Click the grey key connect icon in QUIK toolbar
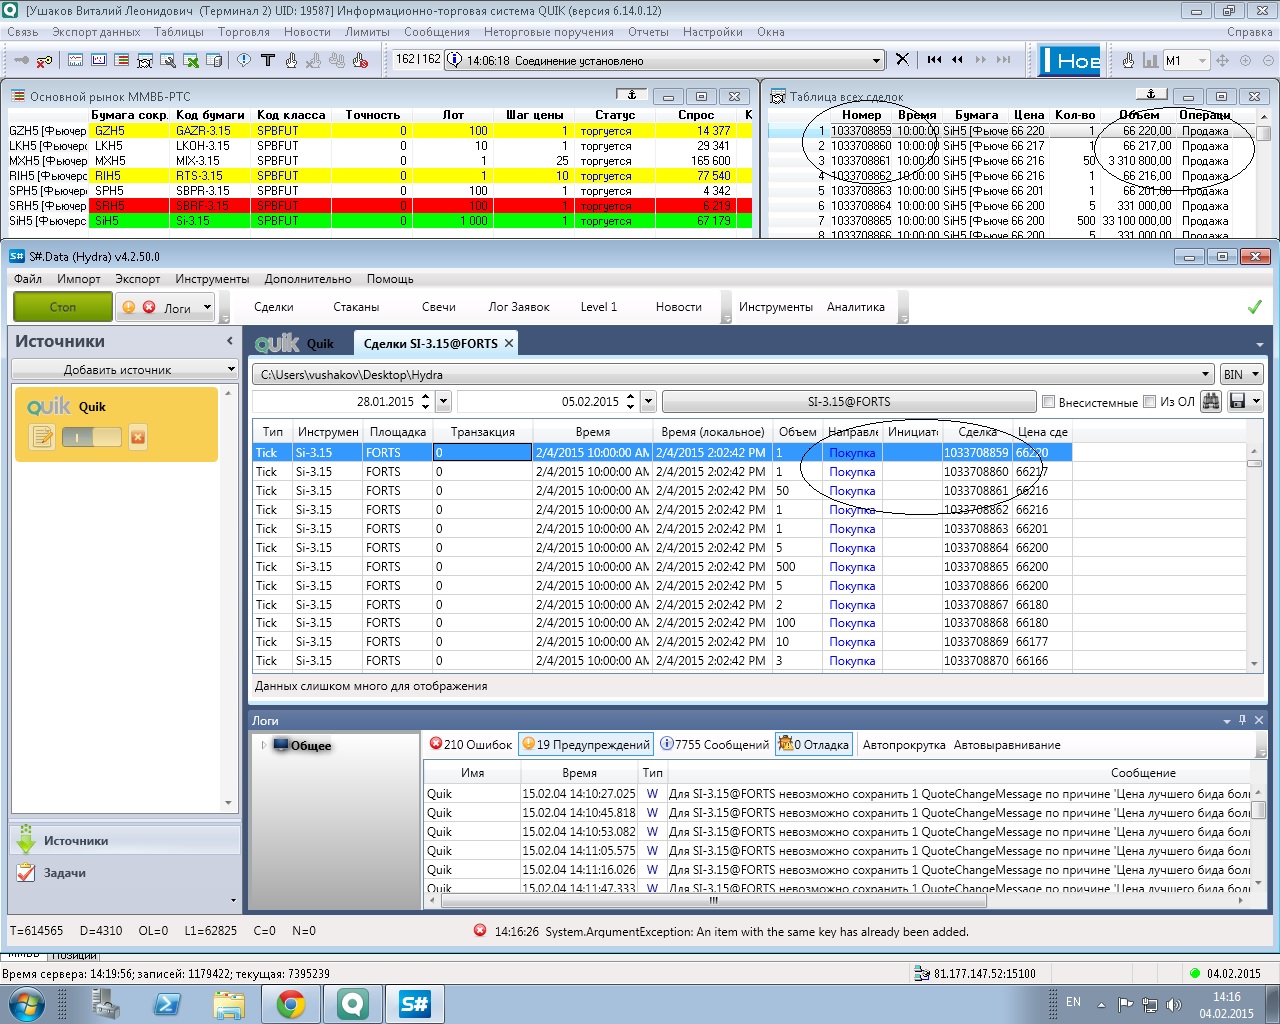The width and height of the screenshot is (1280, 1024). click(20, 60)
